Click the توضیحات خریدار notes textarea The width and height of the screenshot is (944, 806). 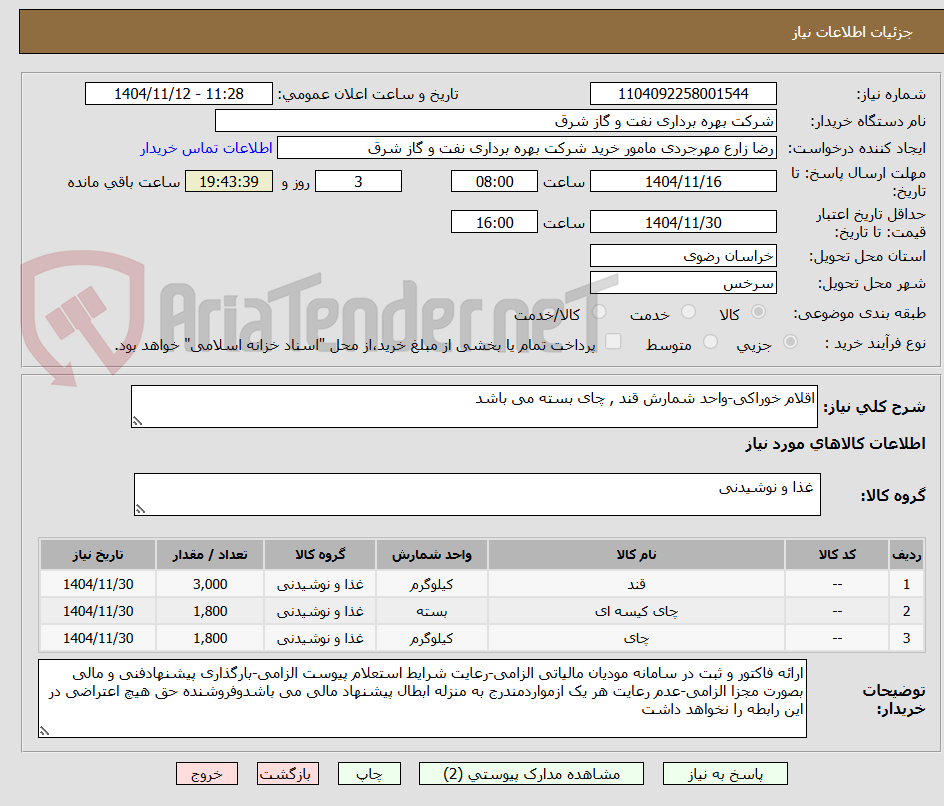pos(422,698)
